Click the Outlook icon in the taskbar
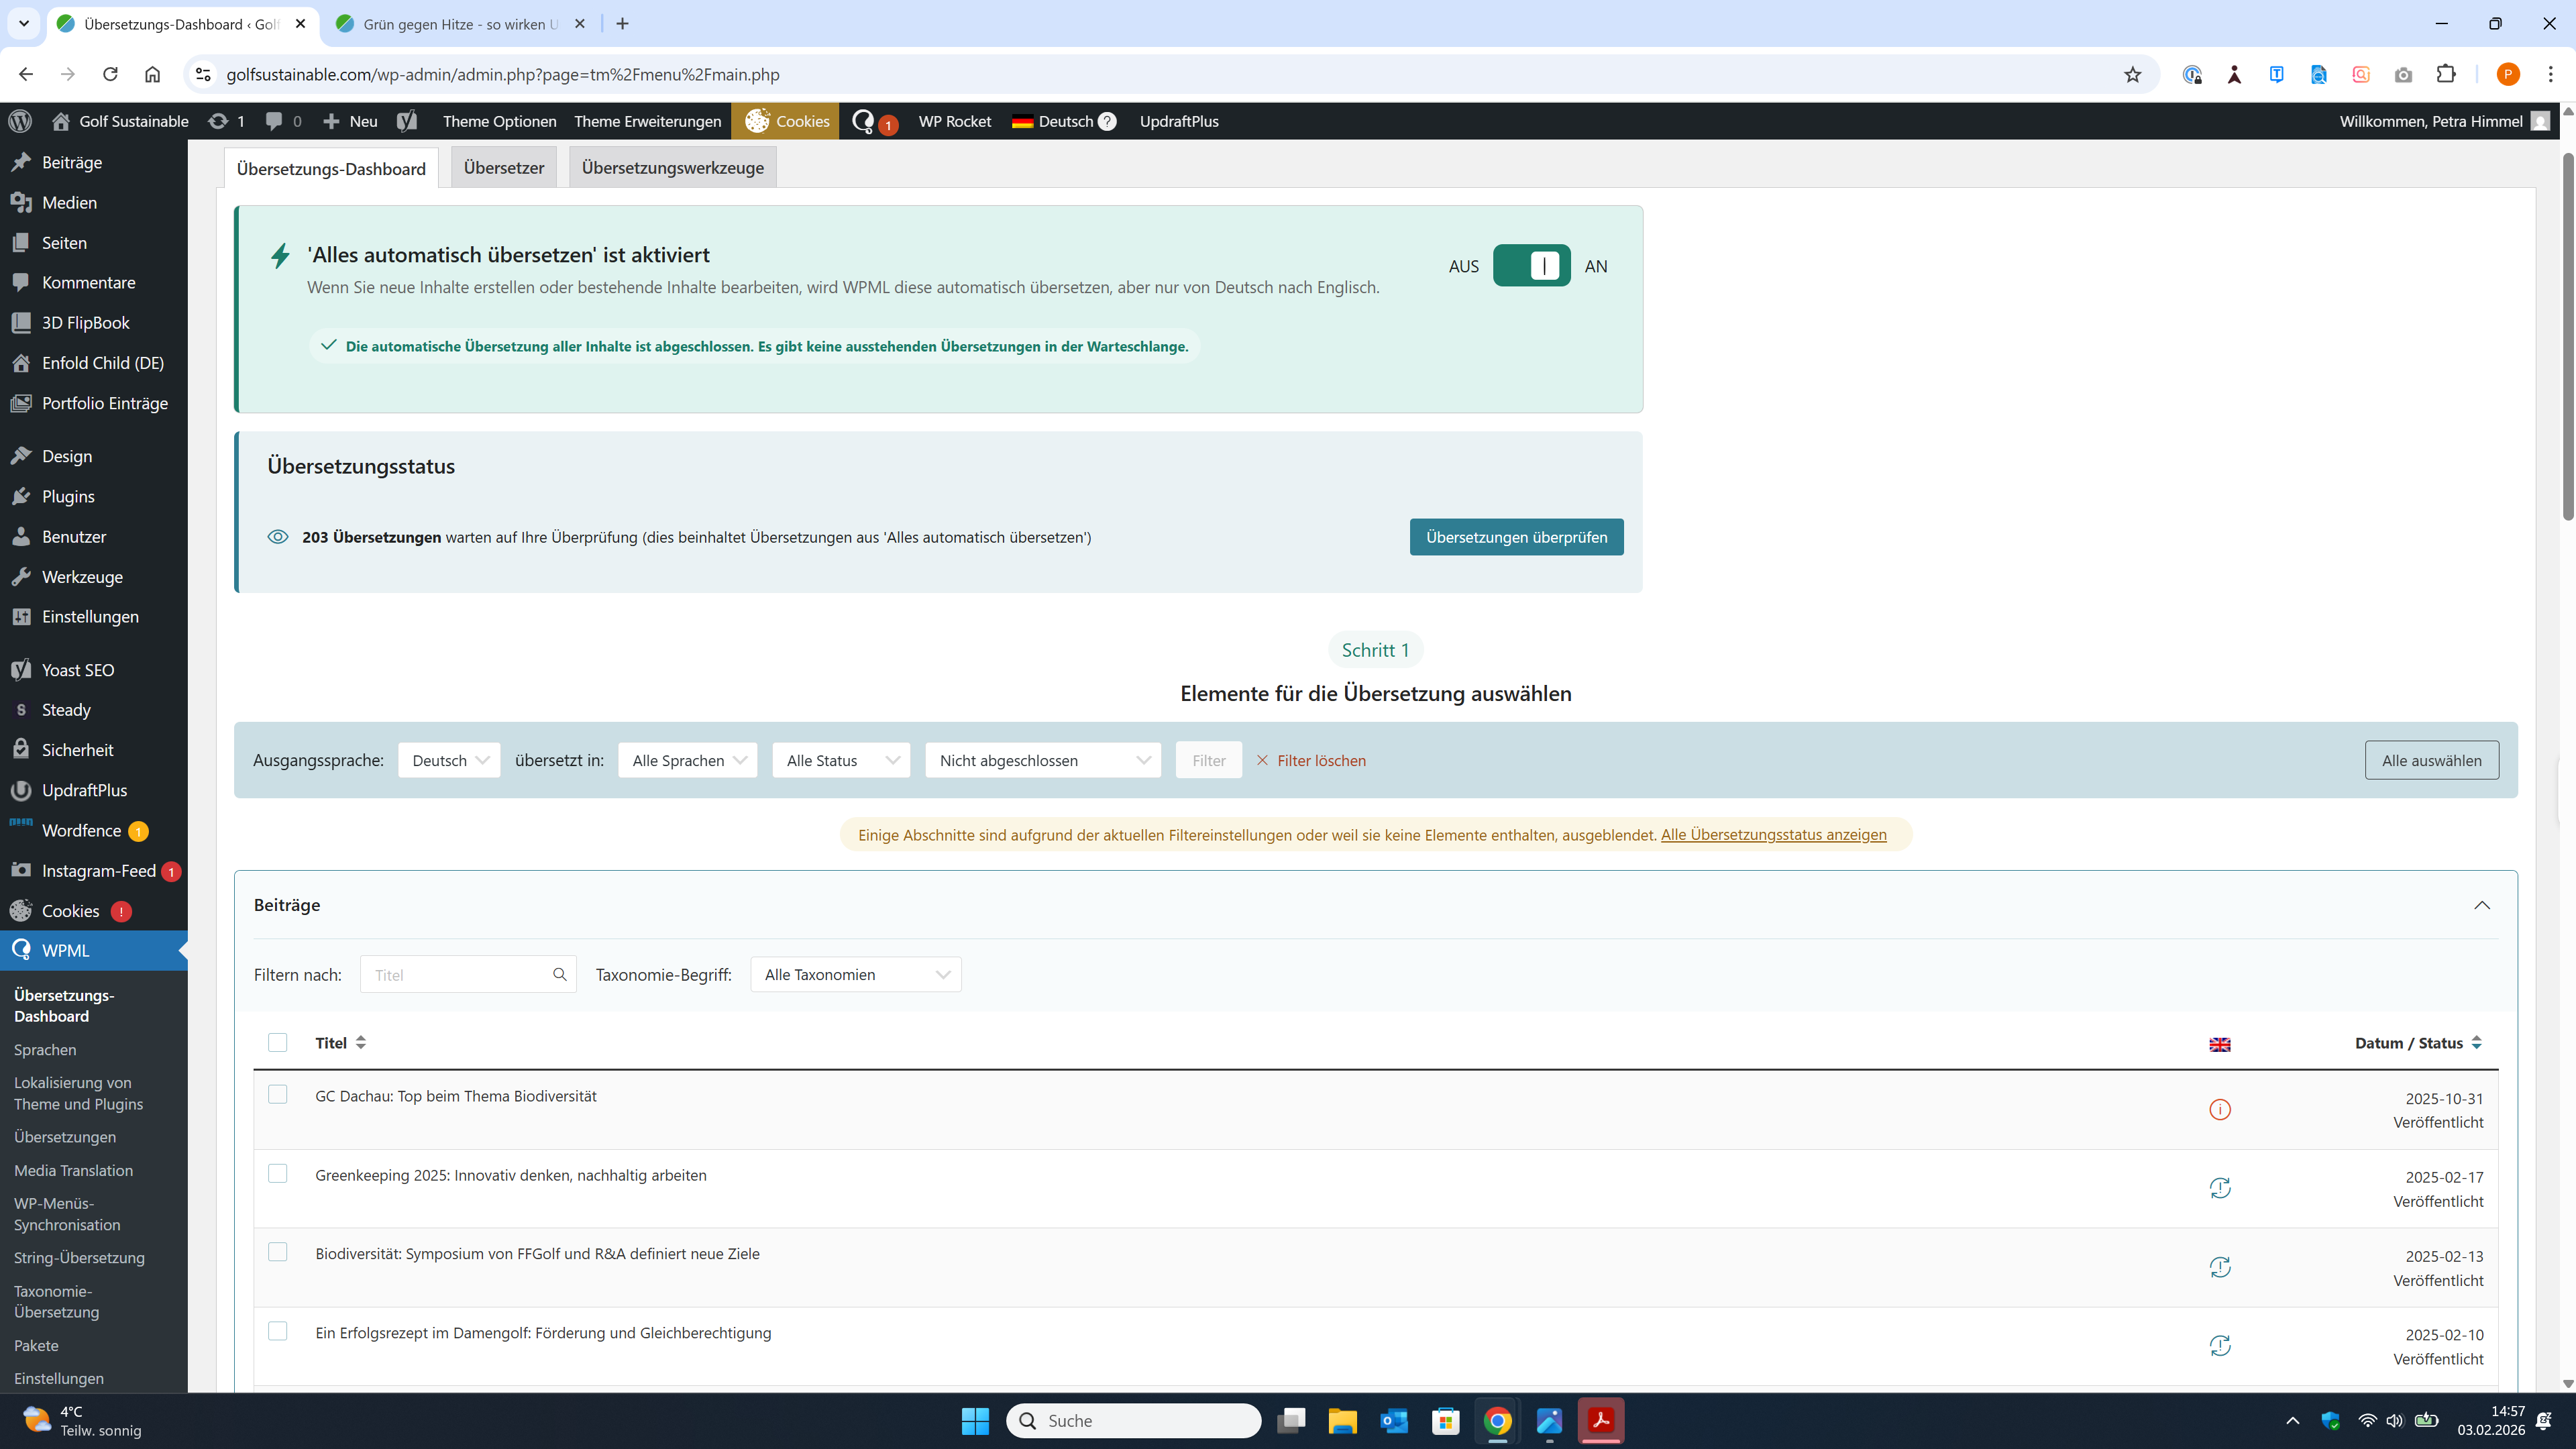The height and width of the screenshot is (1449, 2576). (x=1393, y=1420)
